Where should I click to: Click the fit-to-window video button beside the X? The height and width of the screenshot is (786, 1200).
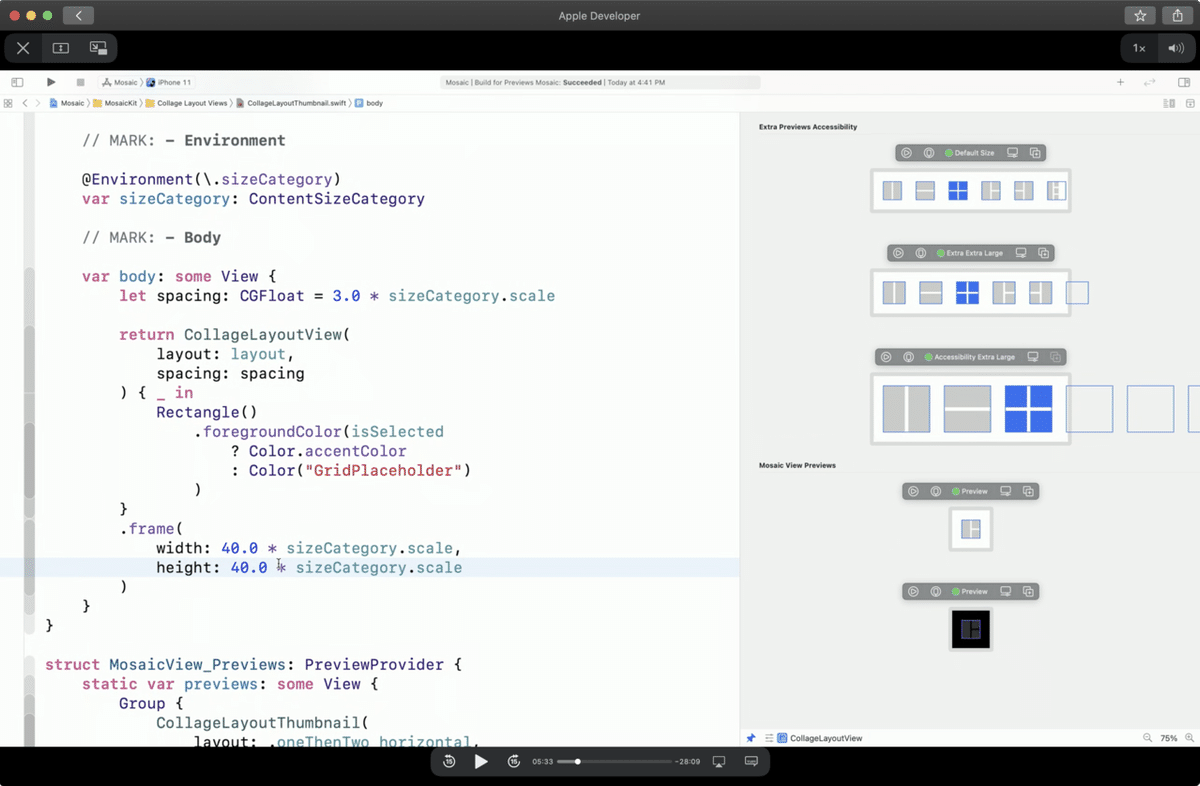60,48
